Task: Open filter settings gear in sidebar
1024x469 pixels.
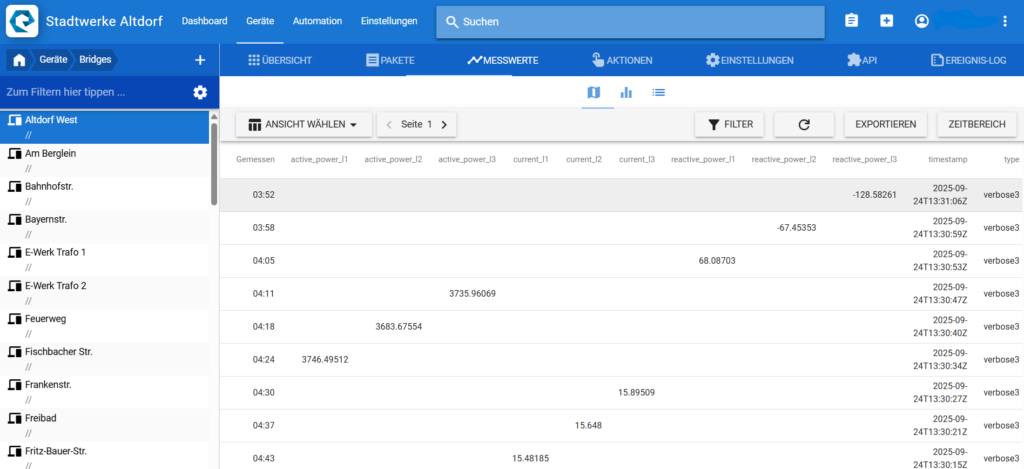Action: click(200, 92)
